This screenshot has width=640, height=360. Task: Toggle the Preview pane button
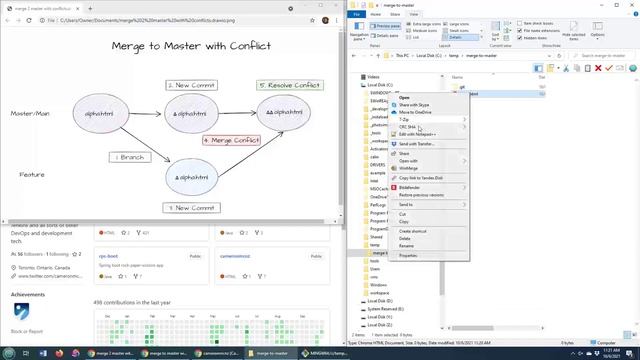coord(385,26)
